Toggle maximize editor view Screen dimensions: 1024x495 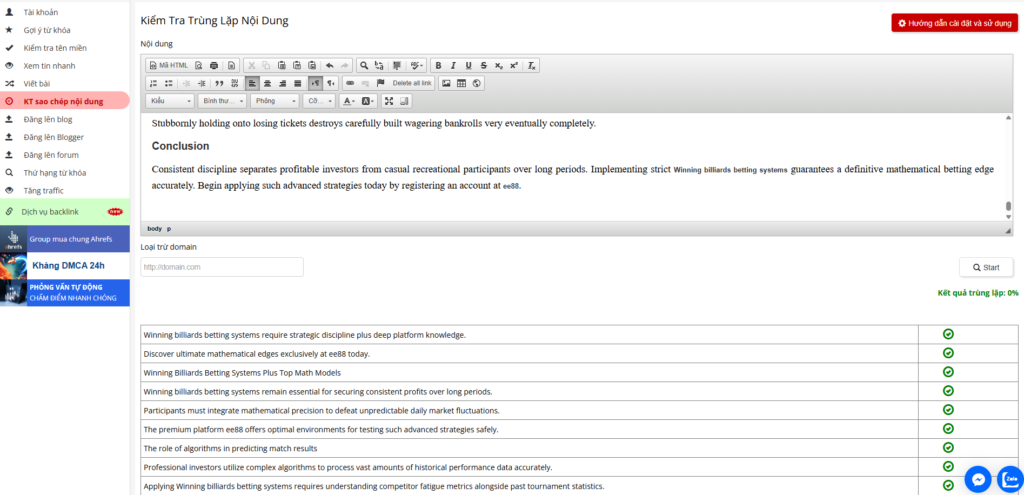coord(389,101)
